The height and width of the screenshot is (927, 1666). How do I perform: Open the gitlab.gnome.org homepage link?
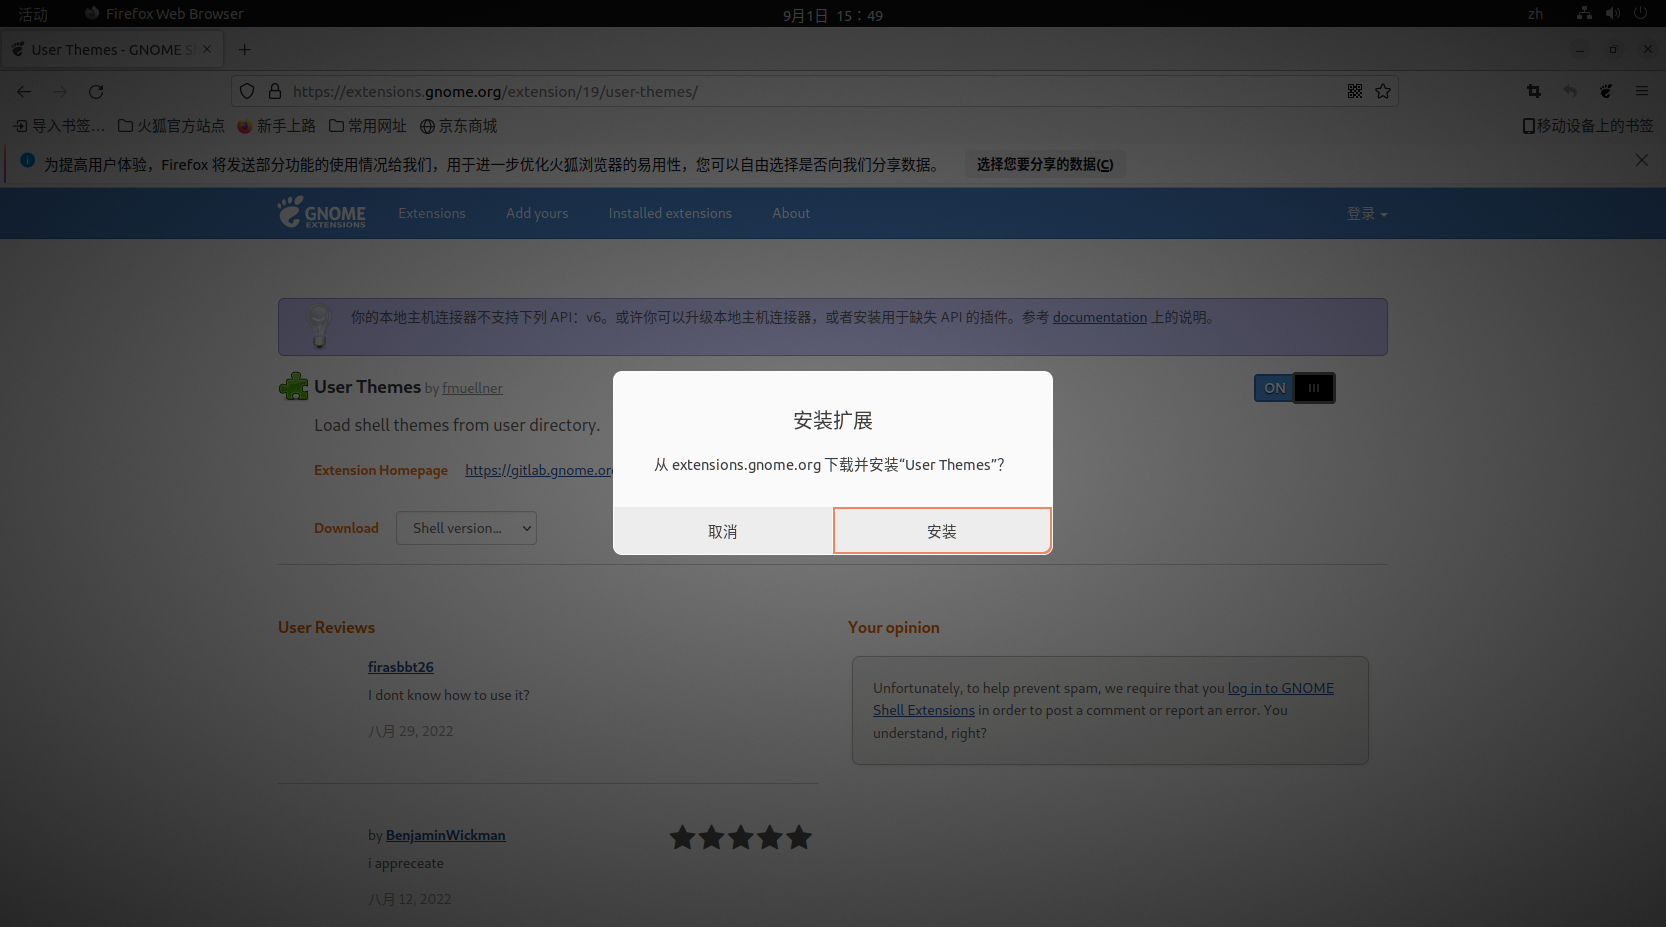click(539, 470)
